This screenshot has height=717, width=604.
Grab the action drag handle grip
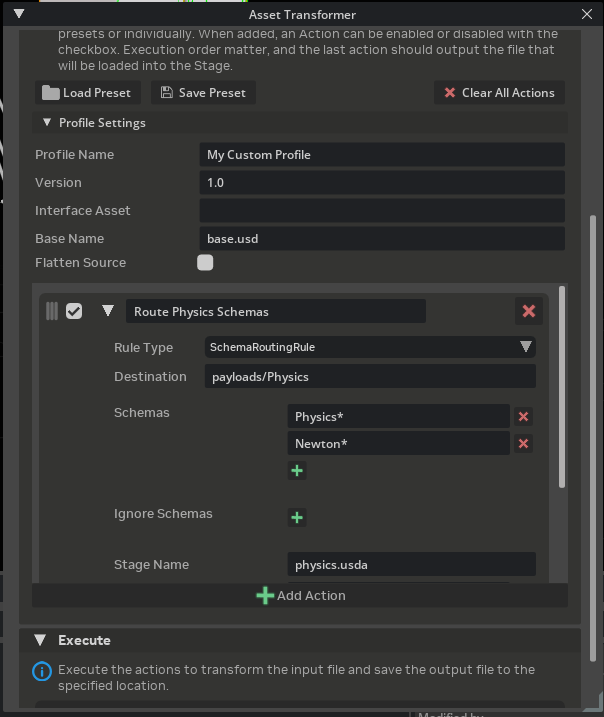tap(52, 311)
